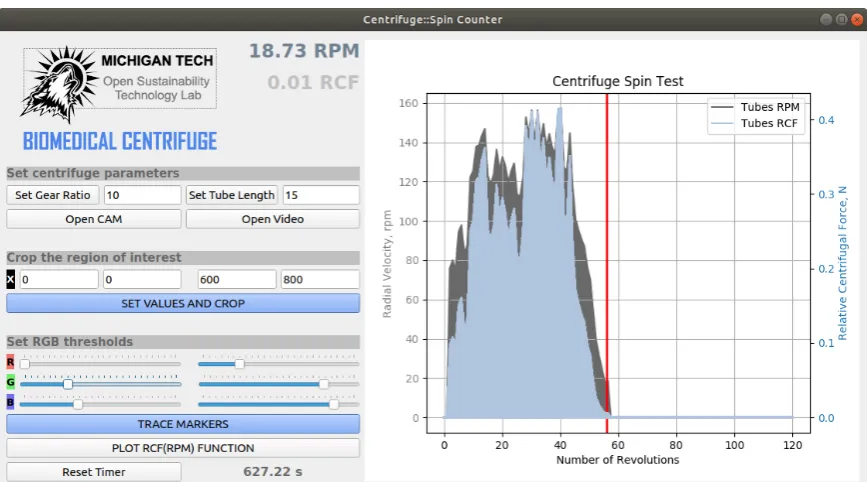Open the camera with Open CAM

click(x=93, y=219)
